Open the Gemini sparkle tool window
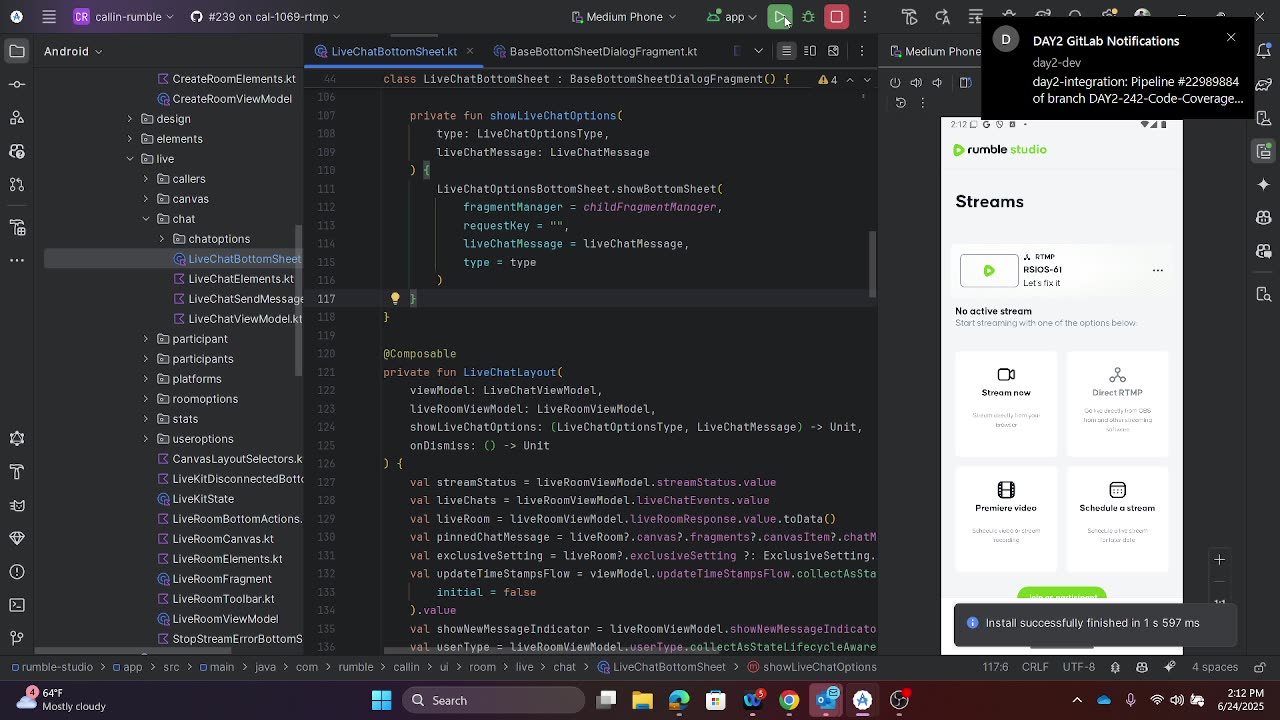This screenshot has width=1280, height=720. 1264,184
